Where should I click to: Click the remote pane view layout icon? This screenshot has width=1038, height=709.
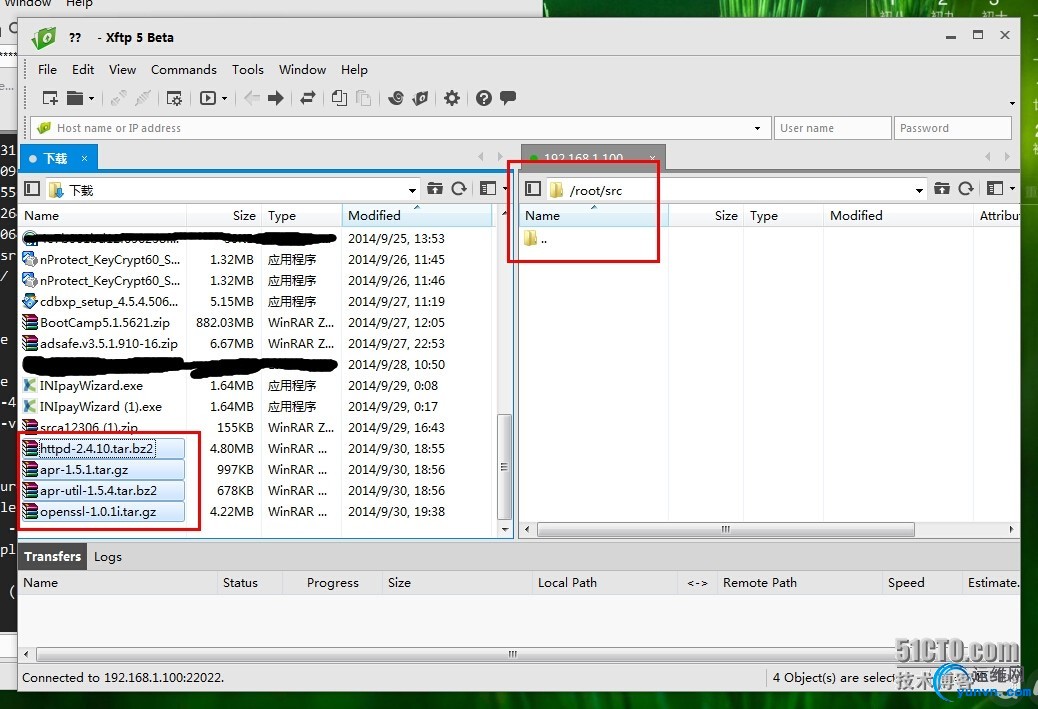(995, 189)
